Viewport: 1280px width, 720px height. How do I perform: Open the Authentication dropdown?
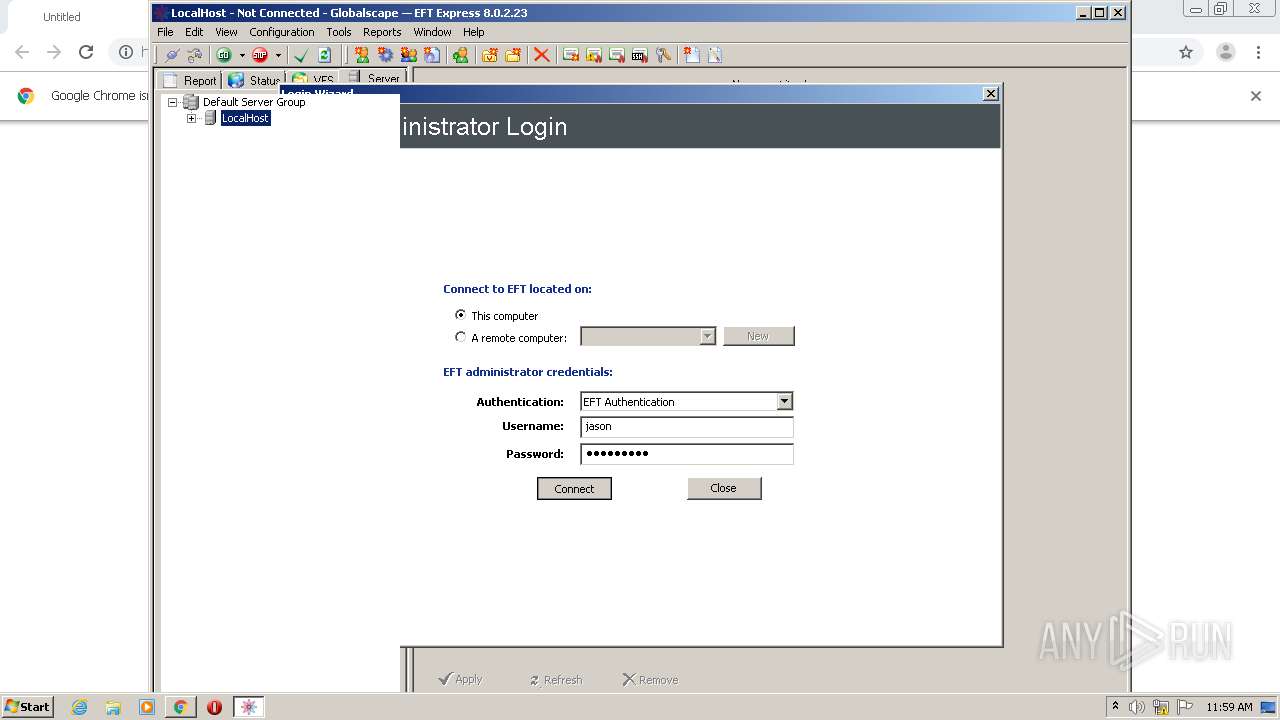click(784, 401)
